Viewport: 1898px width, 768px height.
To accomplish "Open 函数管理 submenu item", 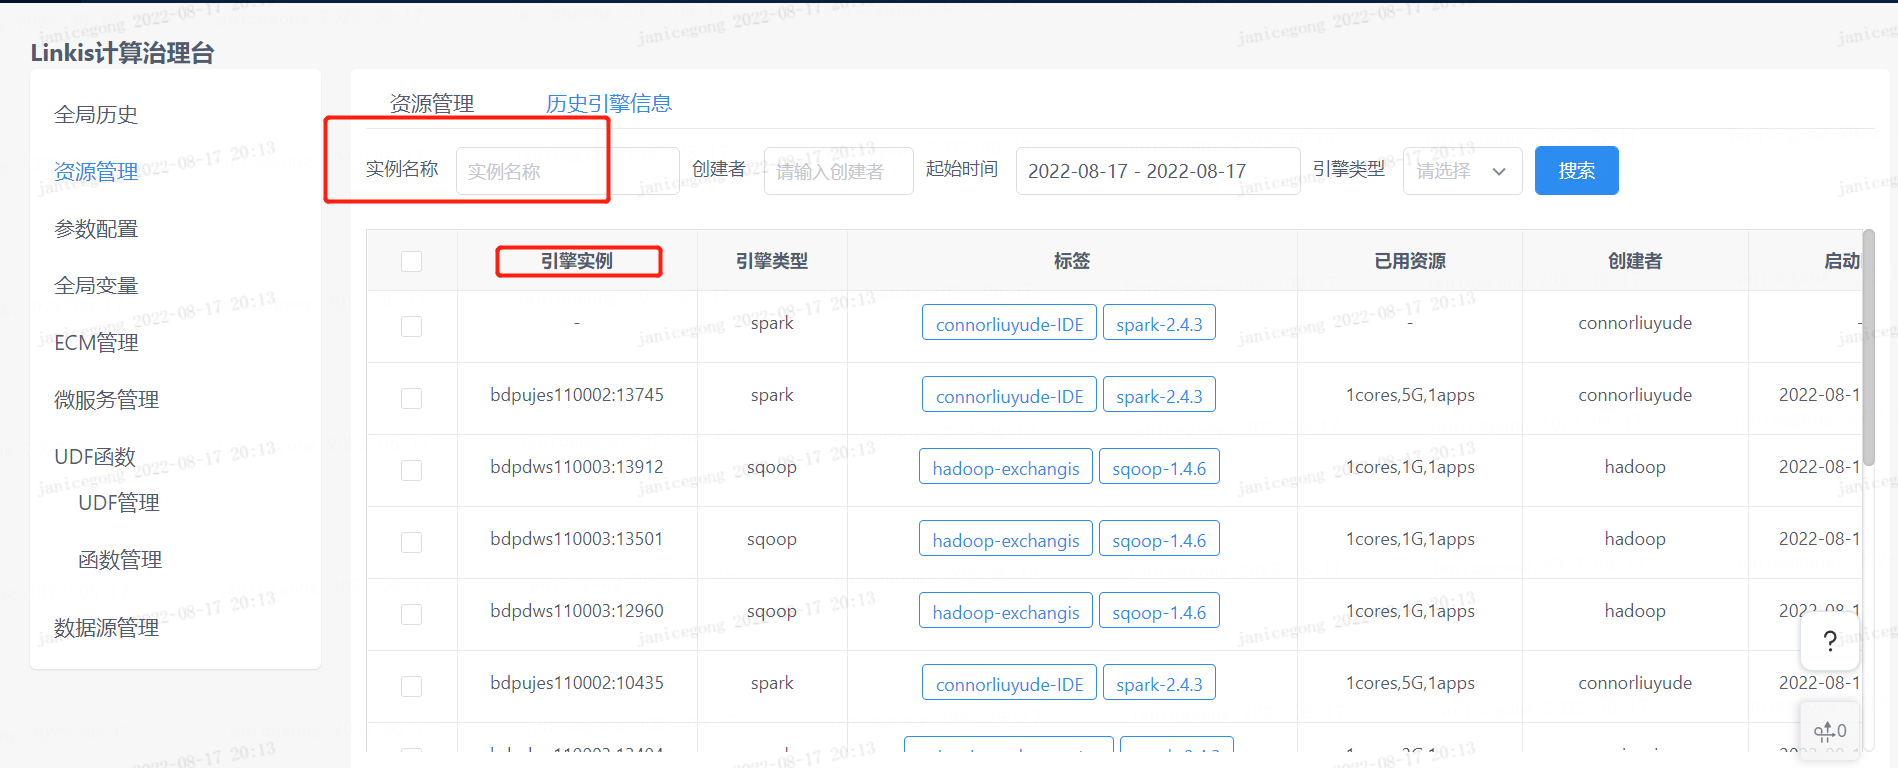I will coord(120,560).
